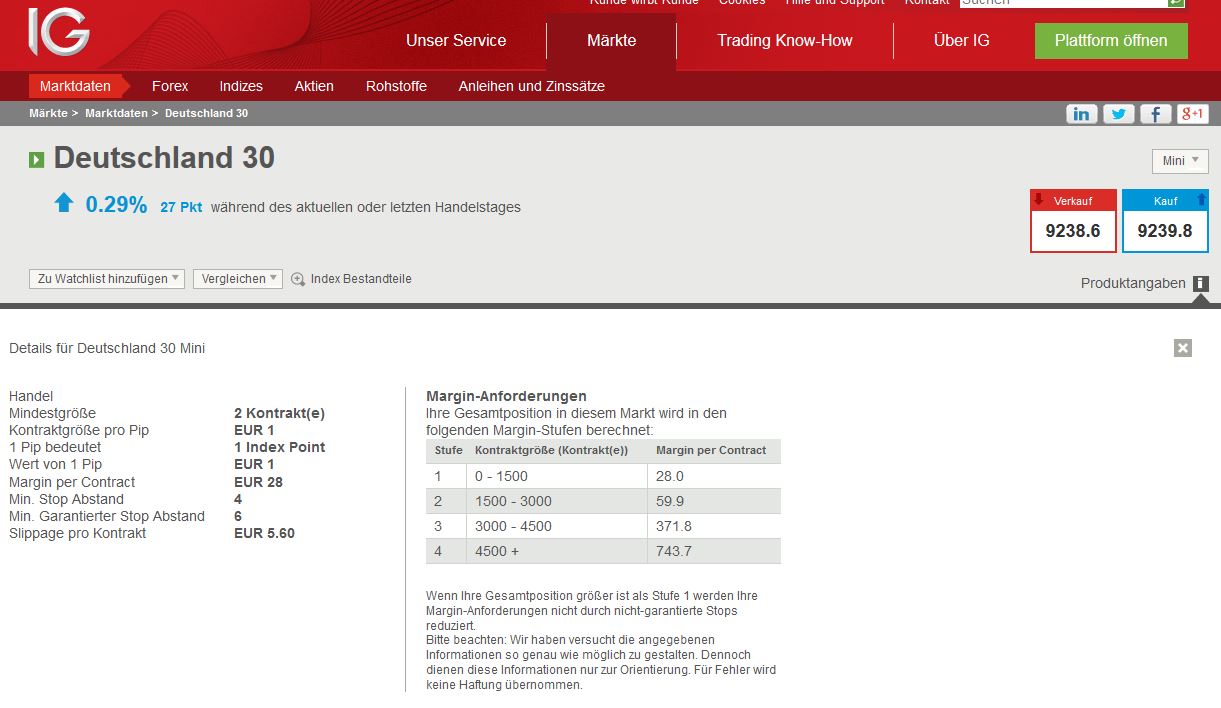Open Anleihen und Zinssätze section
This screenshot has width=1221, height=708.
[532, 86]
